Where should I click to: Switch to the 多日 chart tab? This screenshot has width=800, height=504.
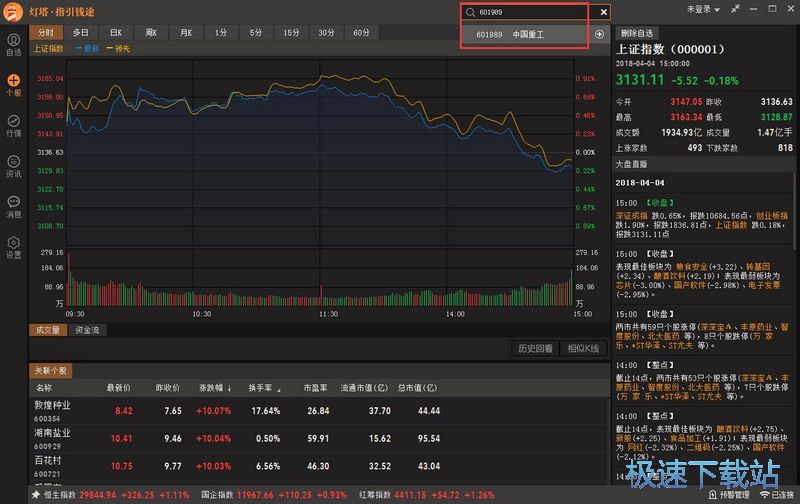(81, 33)
